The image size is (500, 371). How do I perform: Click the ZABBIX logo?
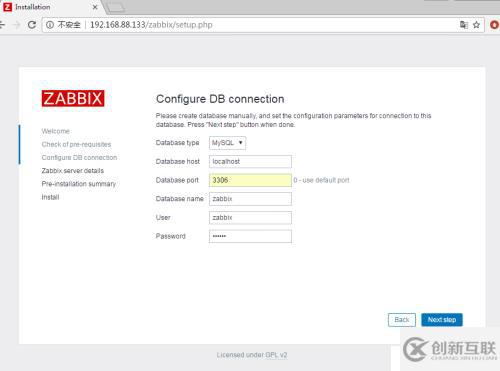(x=73, y=98)
